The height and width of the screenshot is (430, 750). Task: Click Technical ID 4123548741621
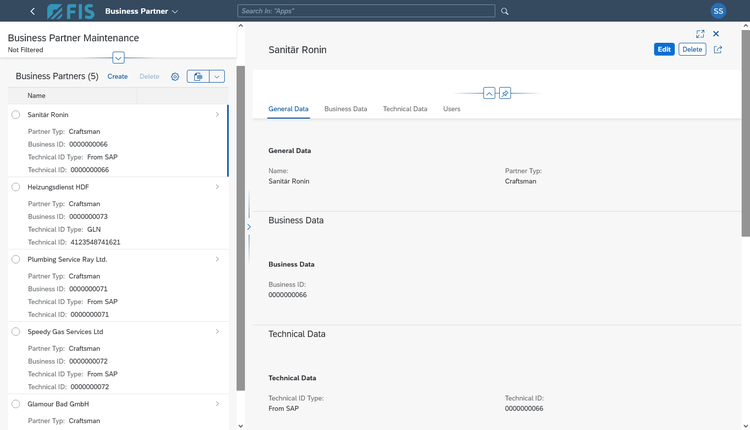coord(96,243)
